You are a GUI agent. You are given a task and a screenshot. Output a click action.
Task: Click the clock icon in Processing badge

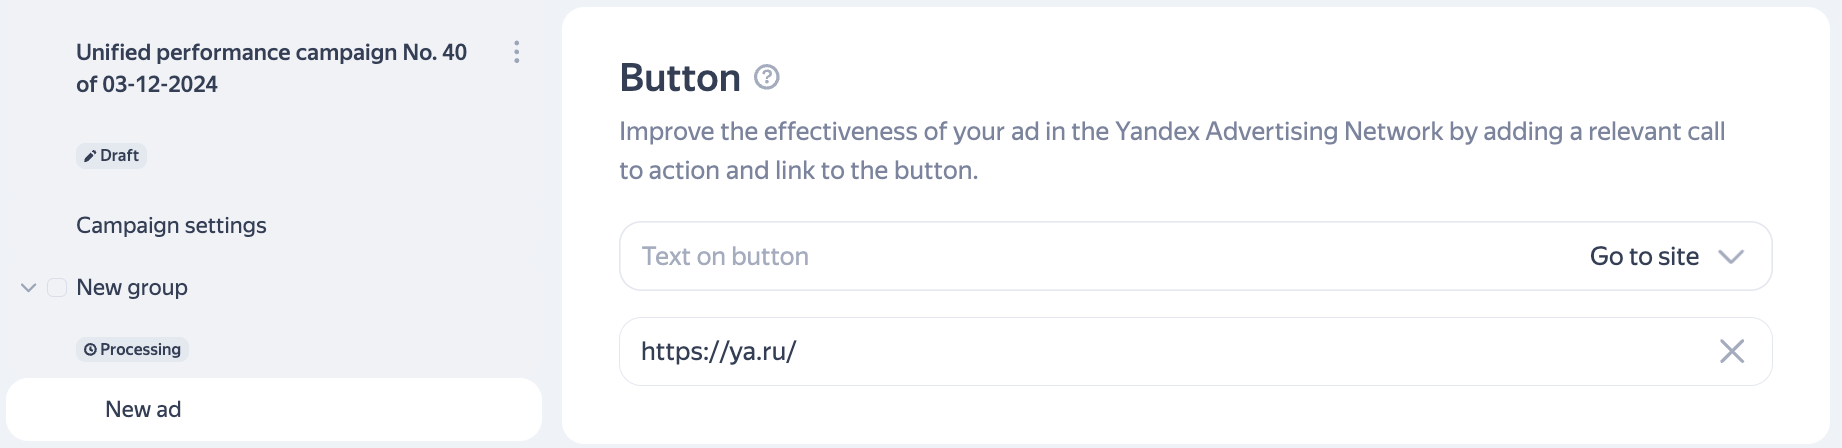90,350
